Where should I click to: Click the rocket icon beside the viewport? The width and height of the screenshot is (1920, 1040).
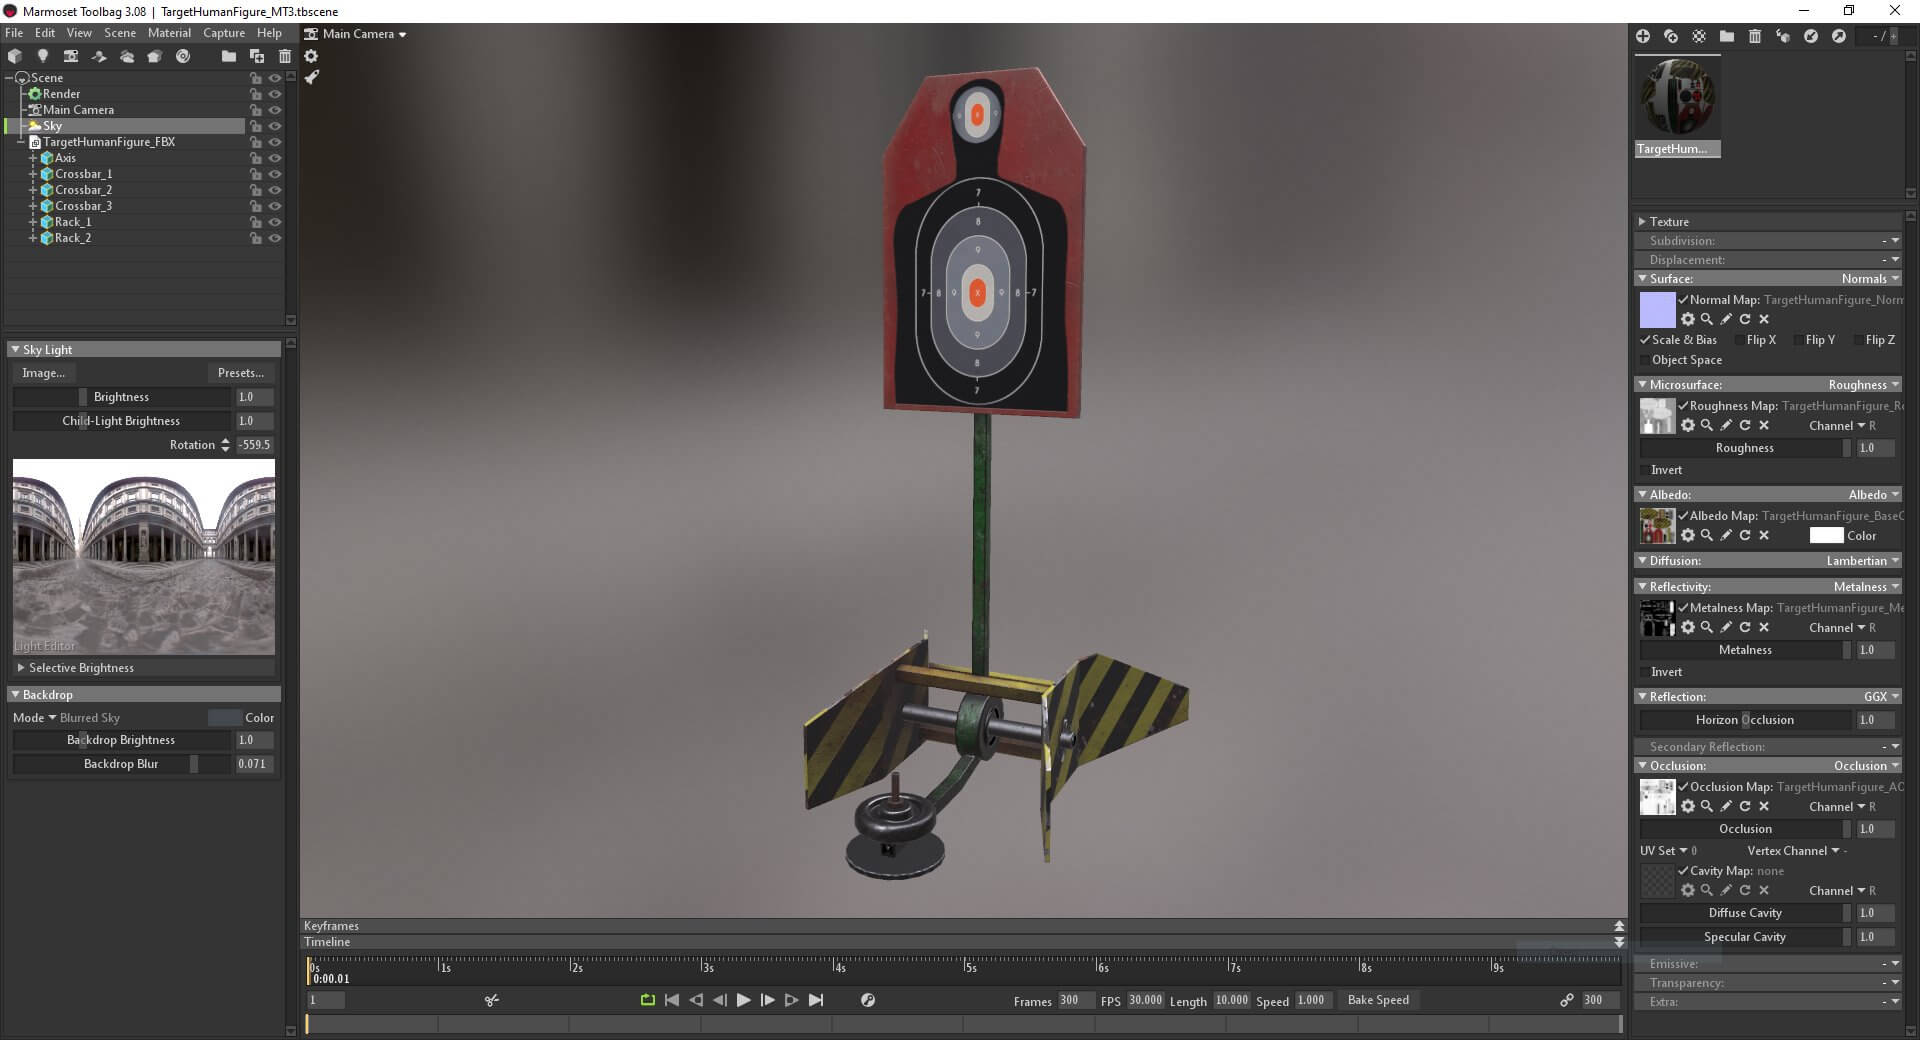coord(312,77)
